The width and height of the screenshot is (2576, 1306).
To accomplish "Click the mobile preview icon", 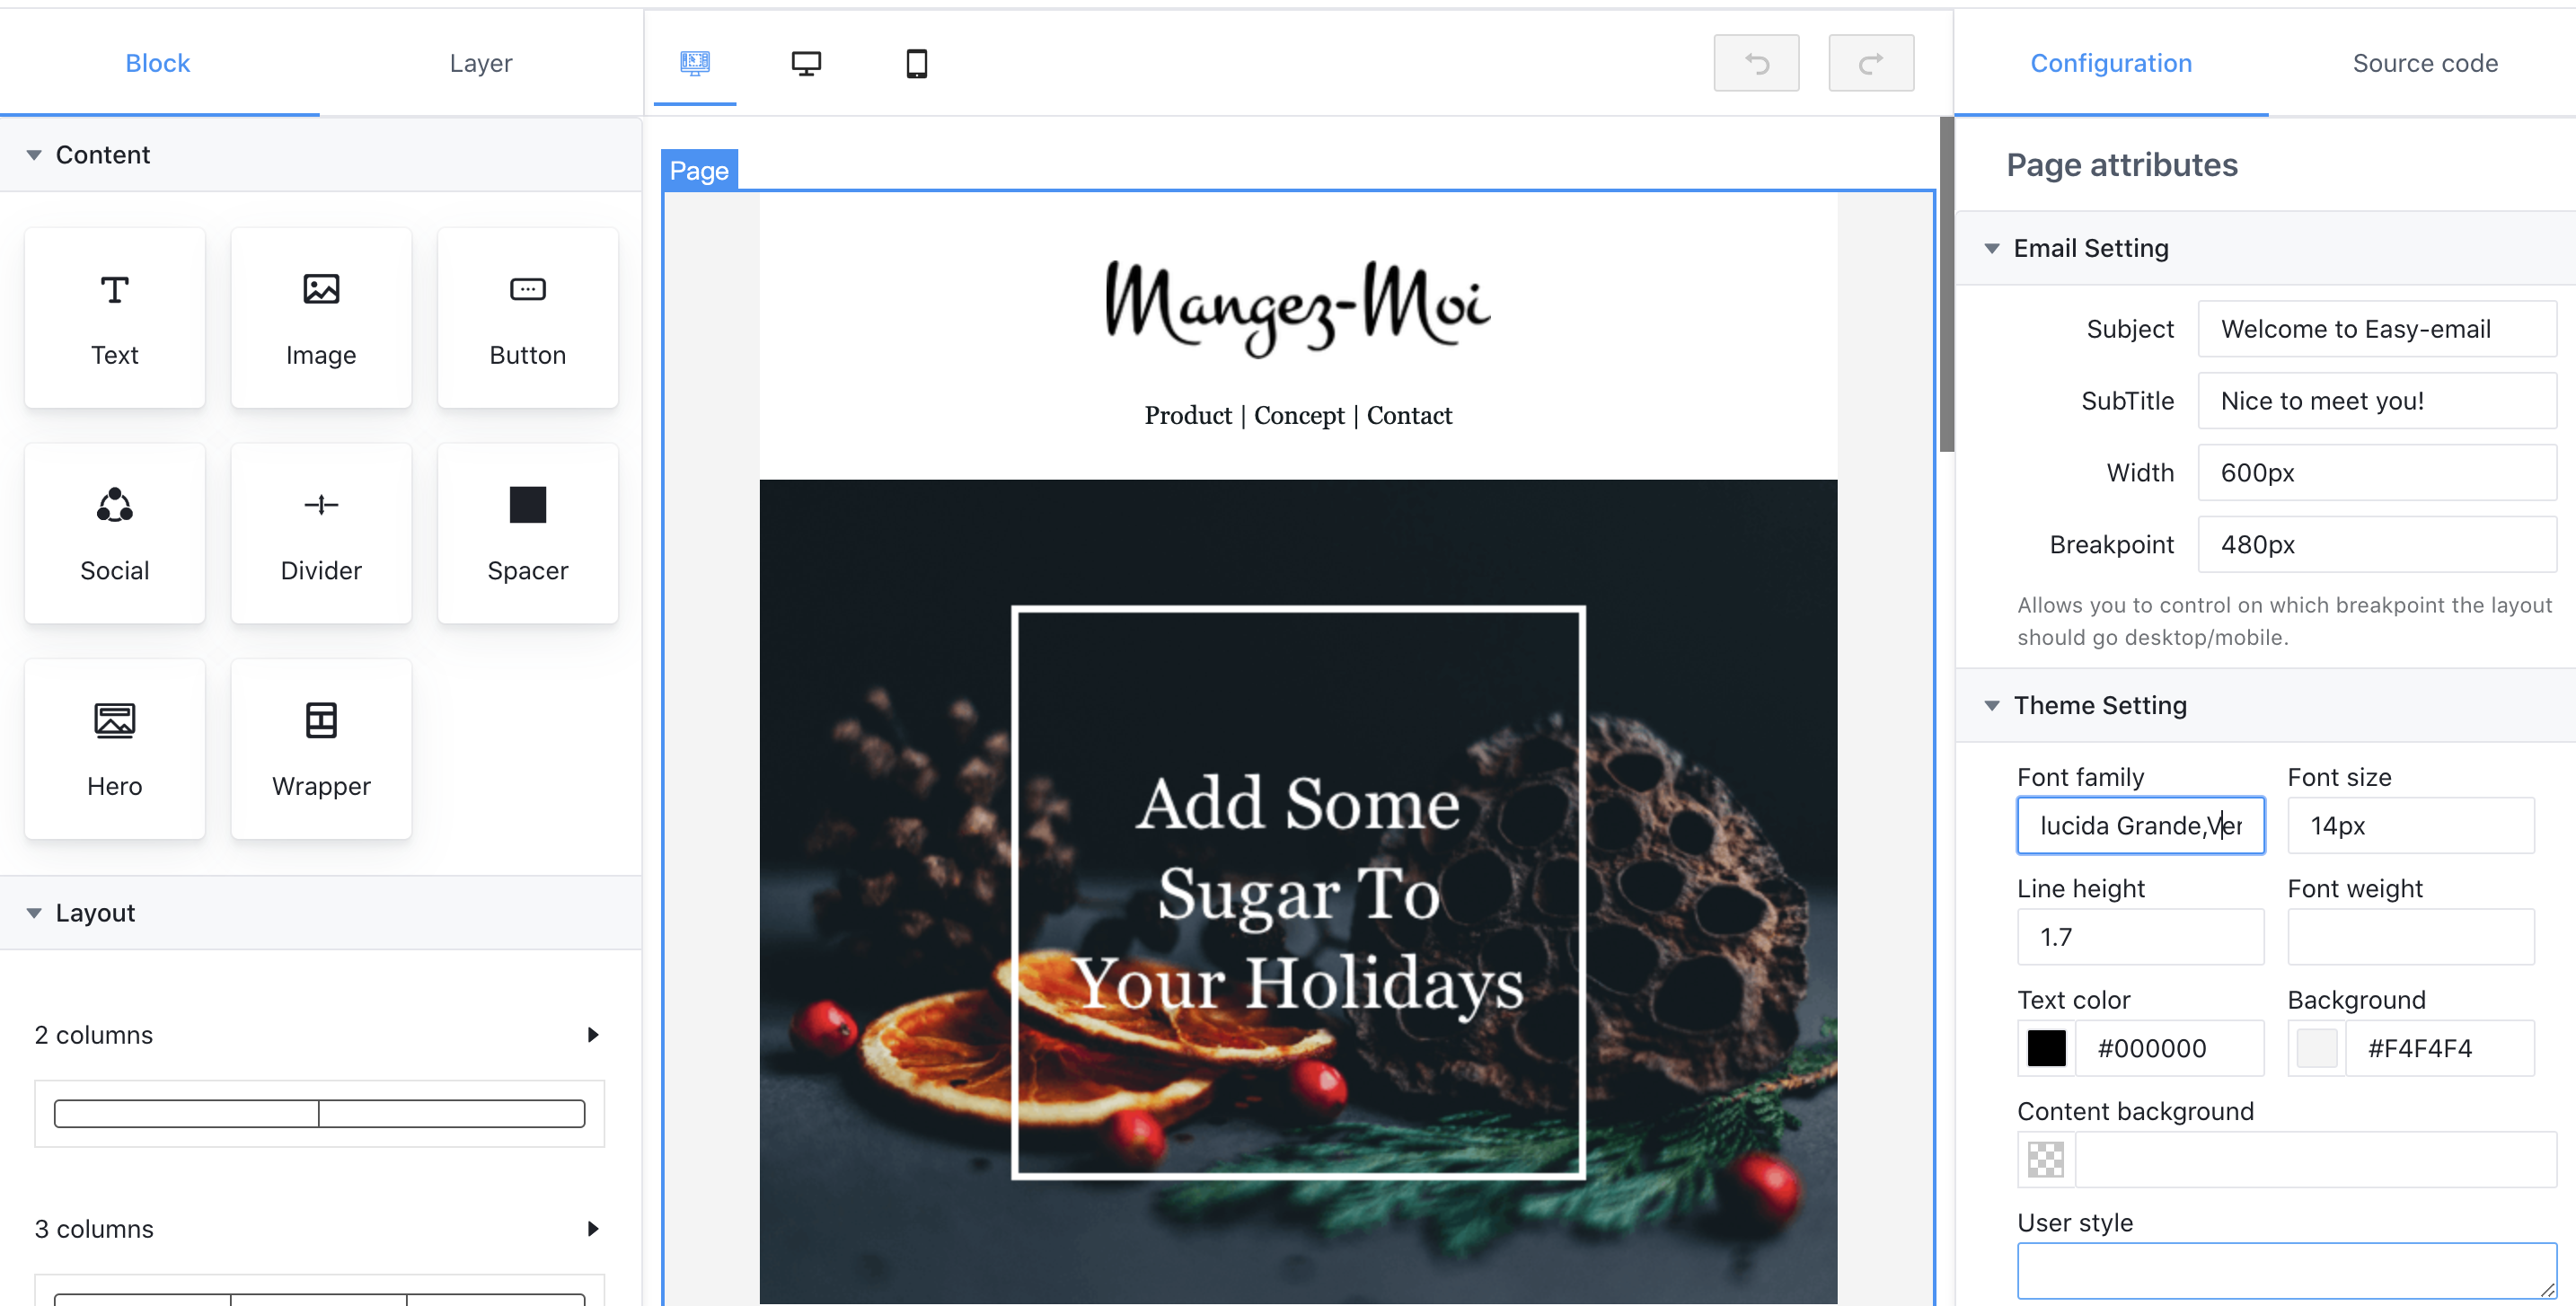I will [916, 62].
